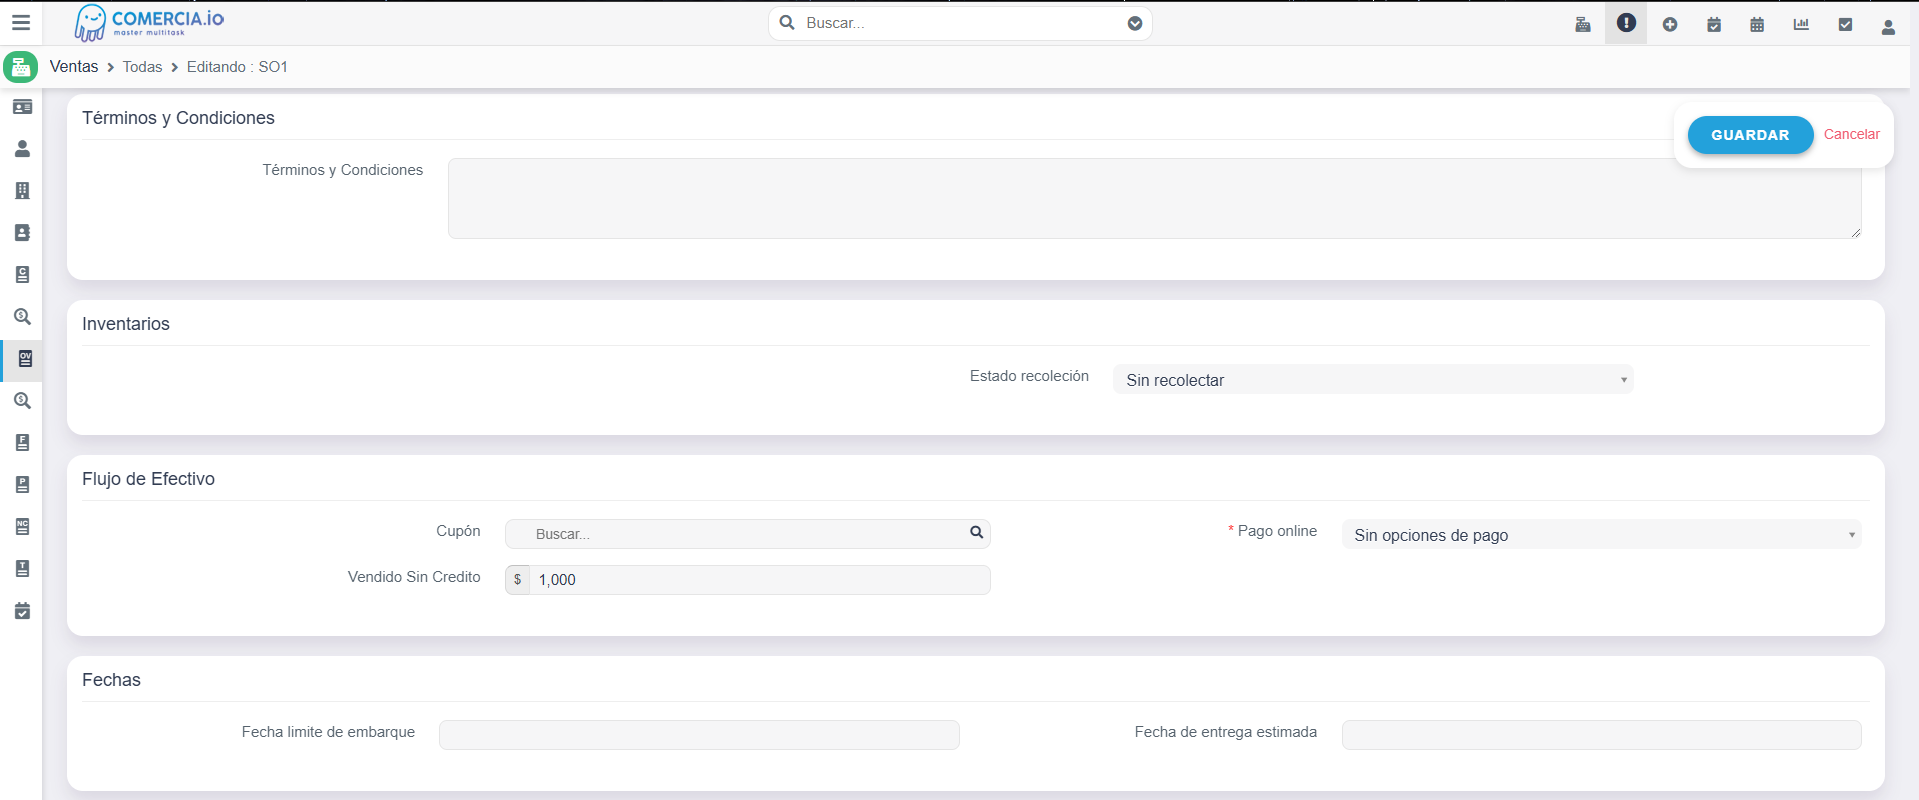Open the bar chart reports icon

pyautogui.click(x=1801, y=24)
